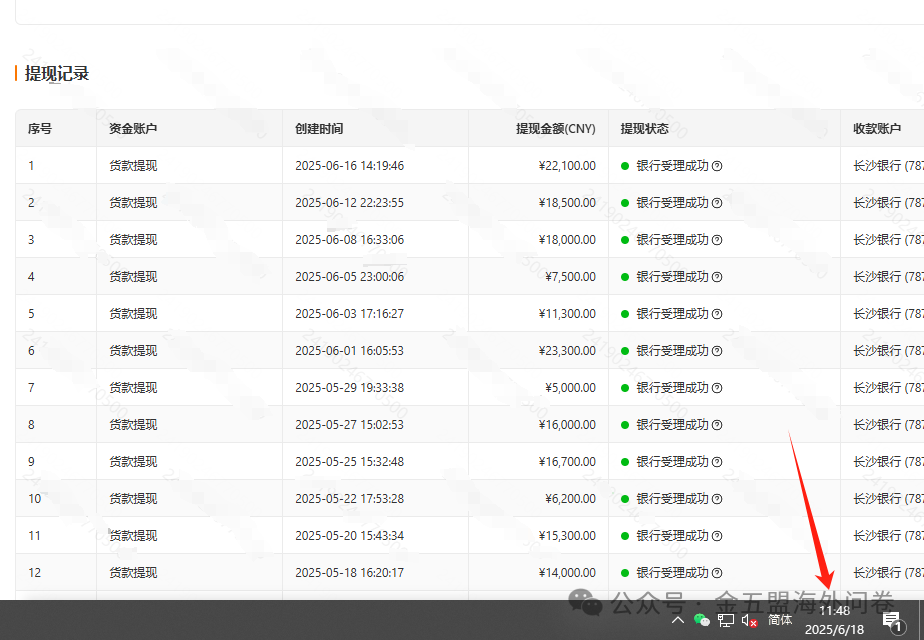924x640 pixels.
Task: Select the timestamp 2025-05-22 17:53:28
Action: pos(349,499)
